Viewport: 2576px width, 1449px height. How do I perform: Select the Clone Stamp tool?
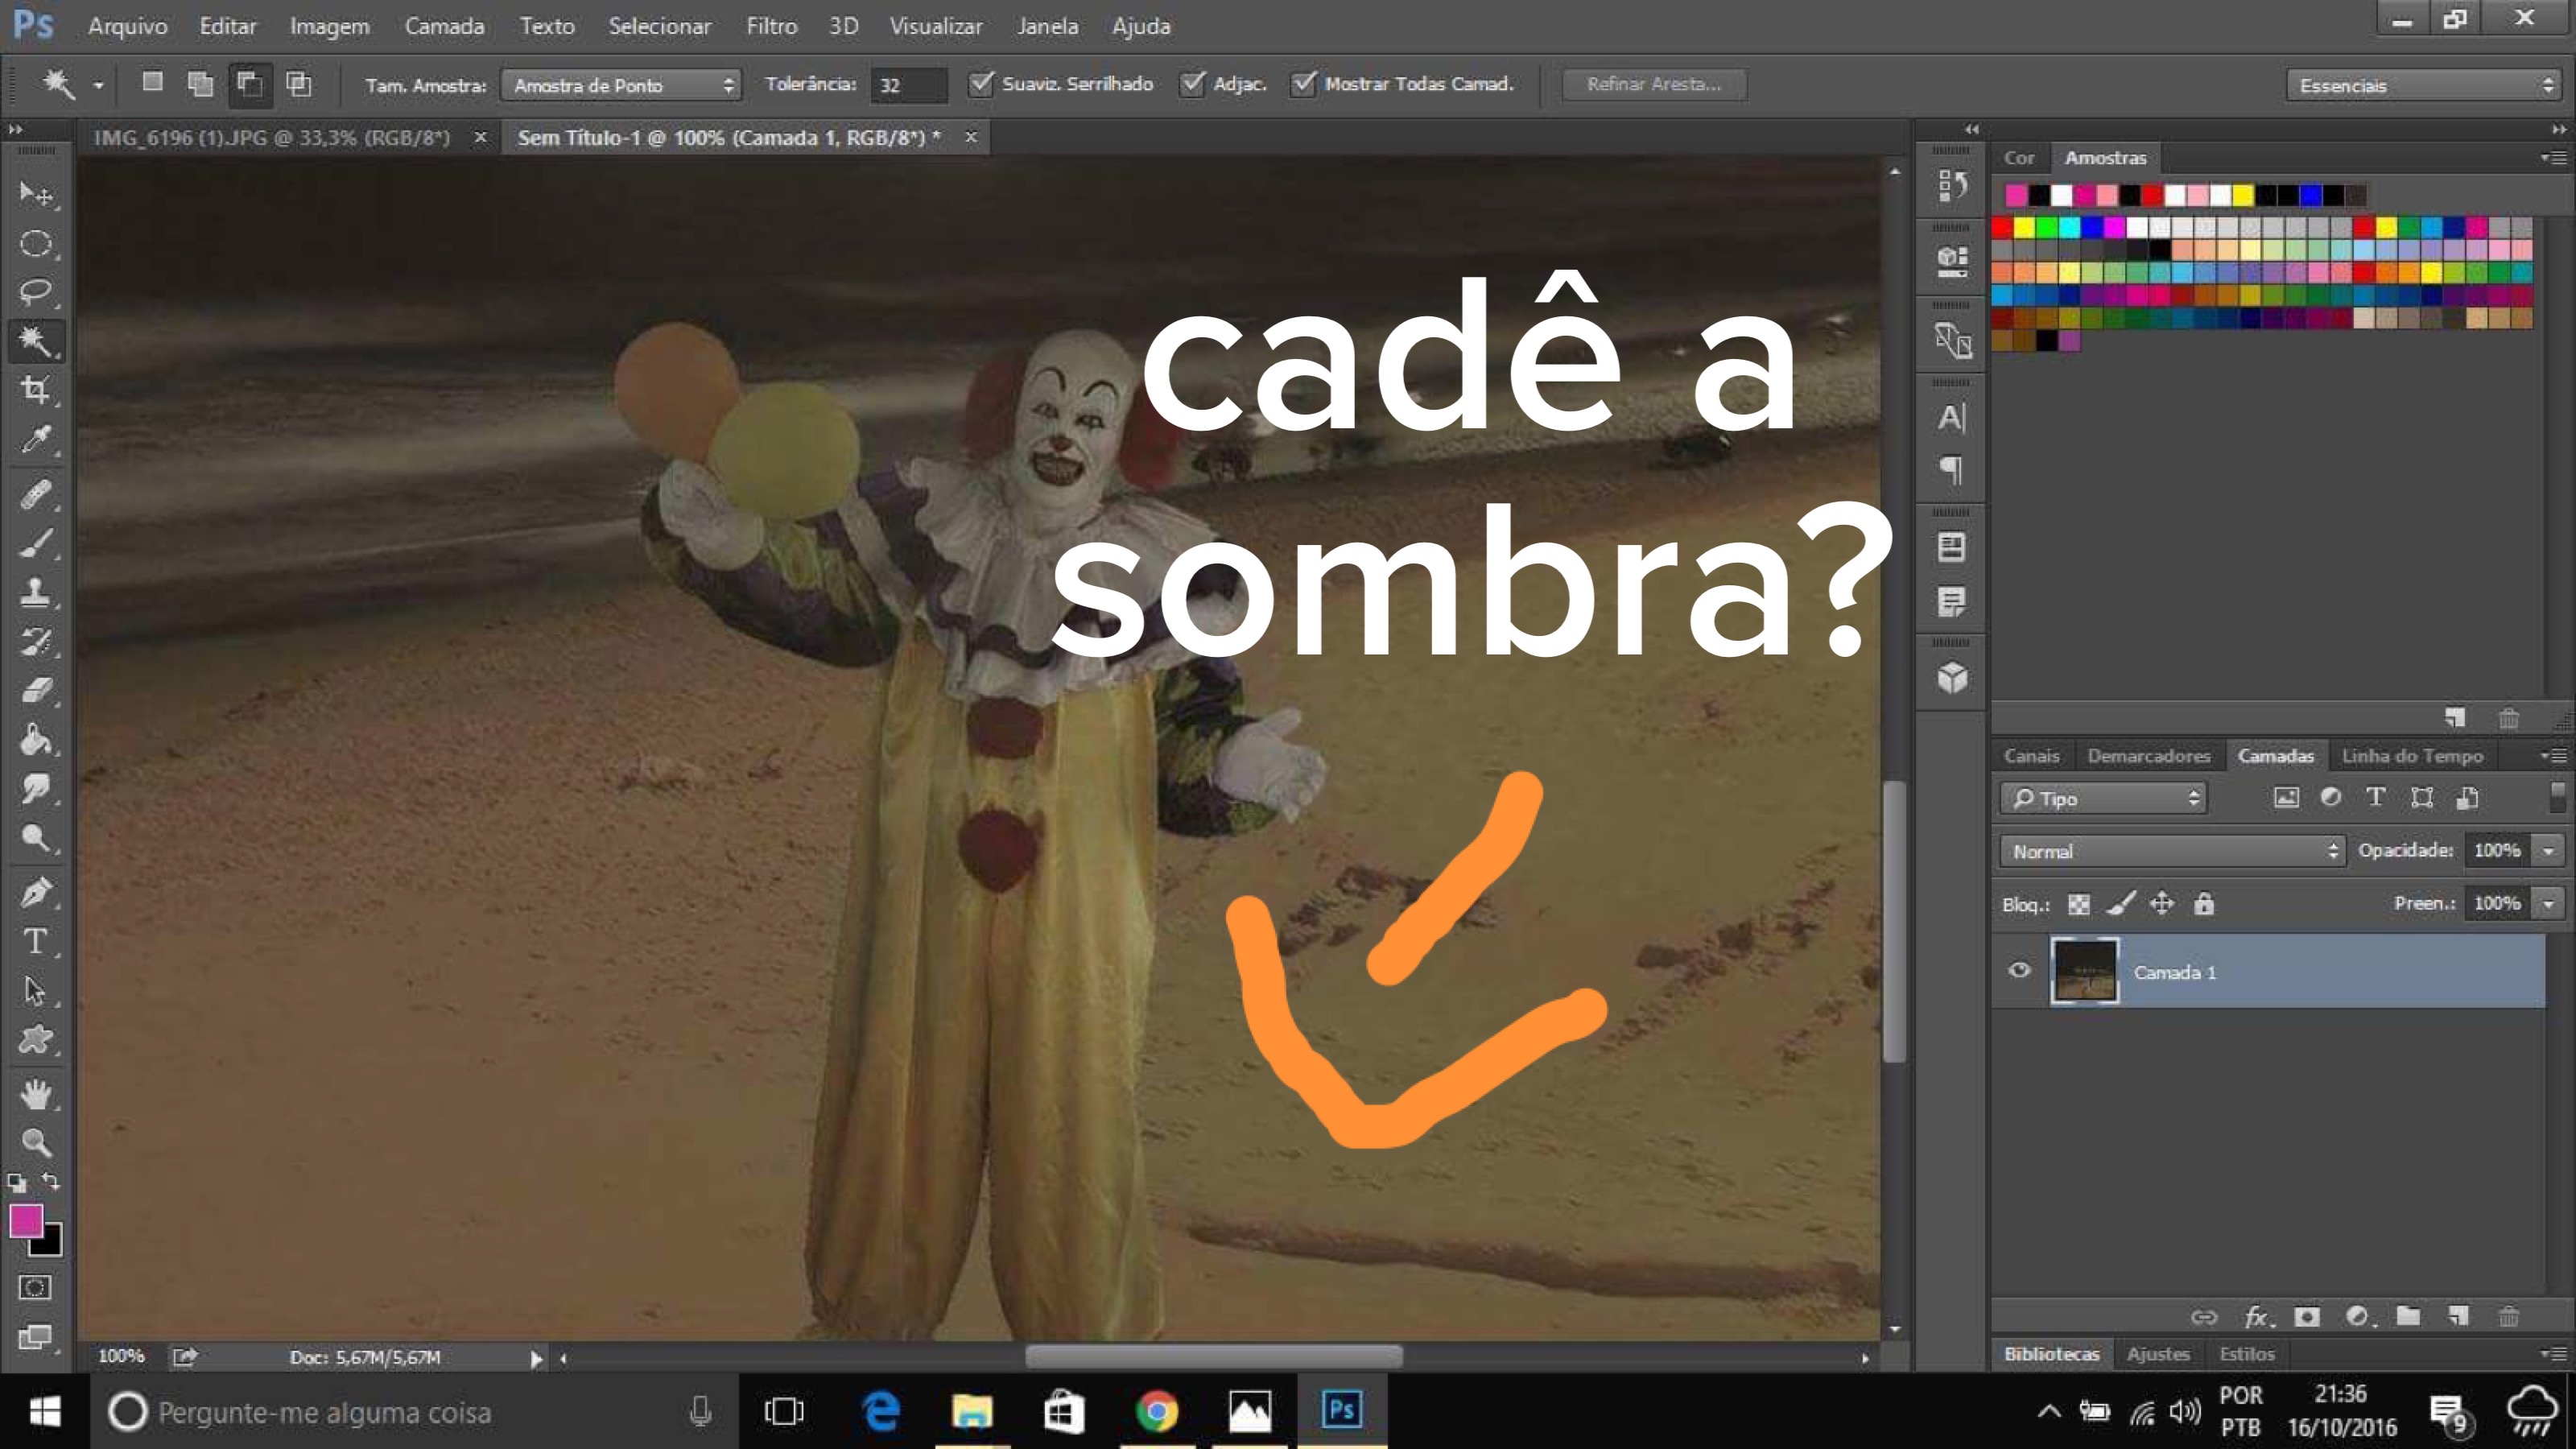click(x=36, y=592)
